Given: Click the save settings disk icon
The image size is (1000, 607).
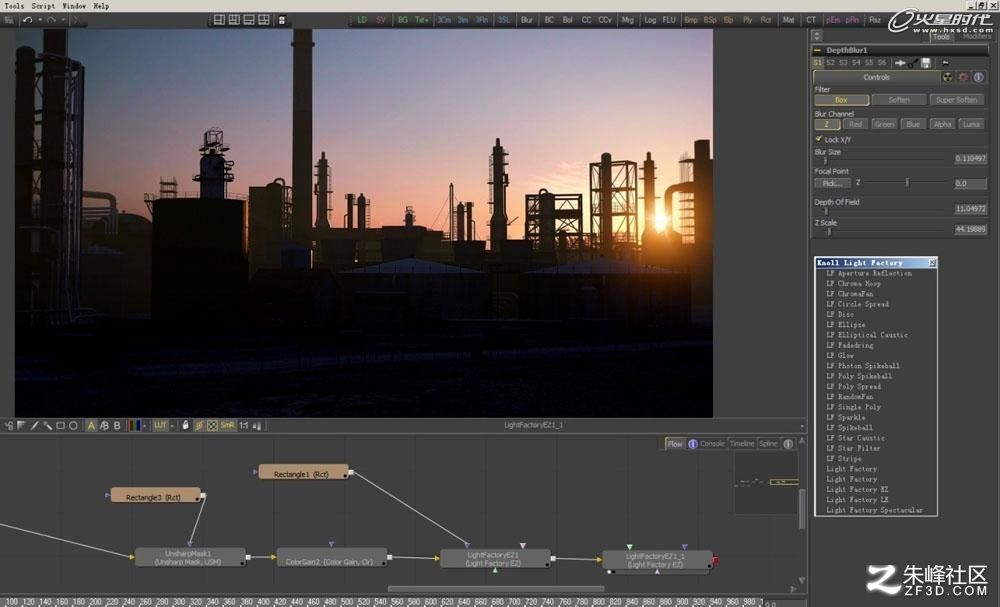Looking at the screenshot, I should 926,62.
